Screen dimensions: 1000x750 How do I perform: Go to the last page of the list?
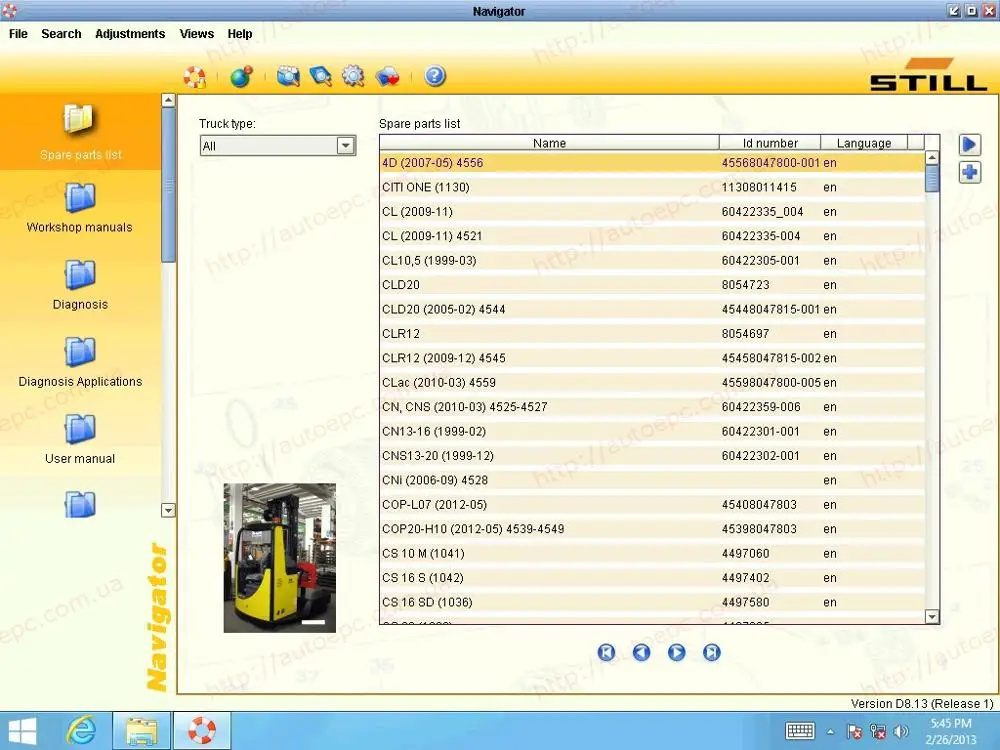point(712,652)
